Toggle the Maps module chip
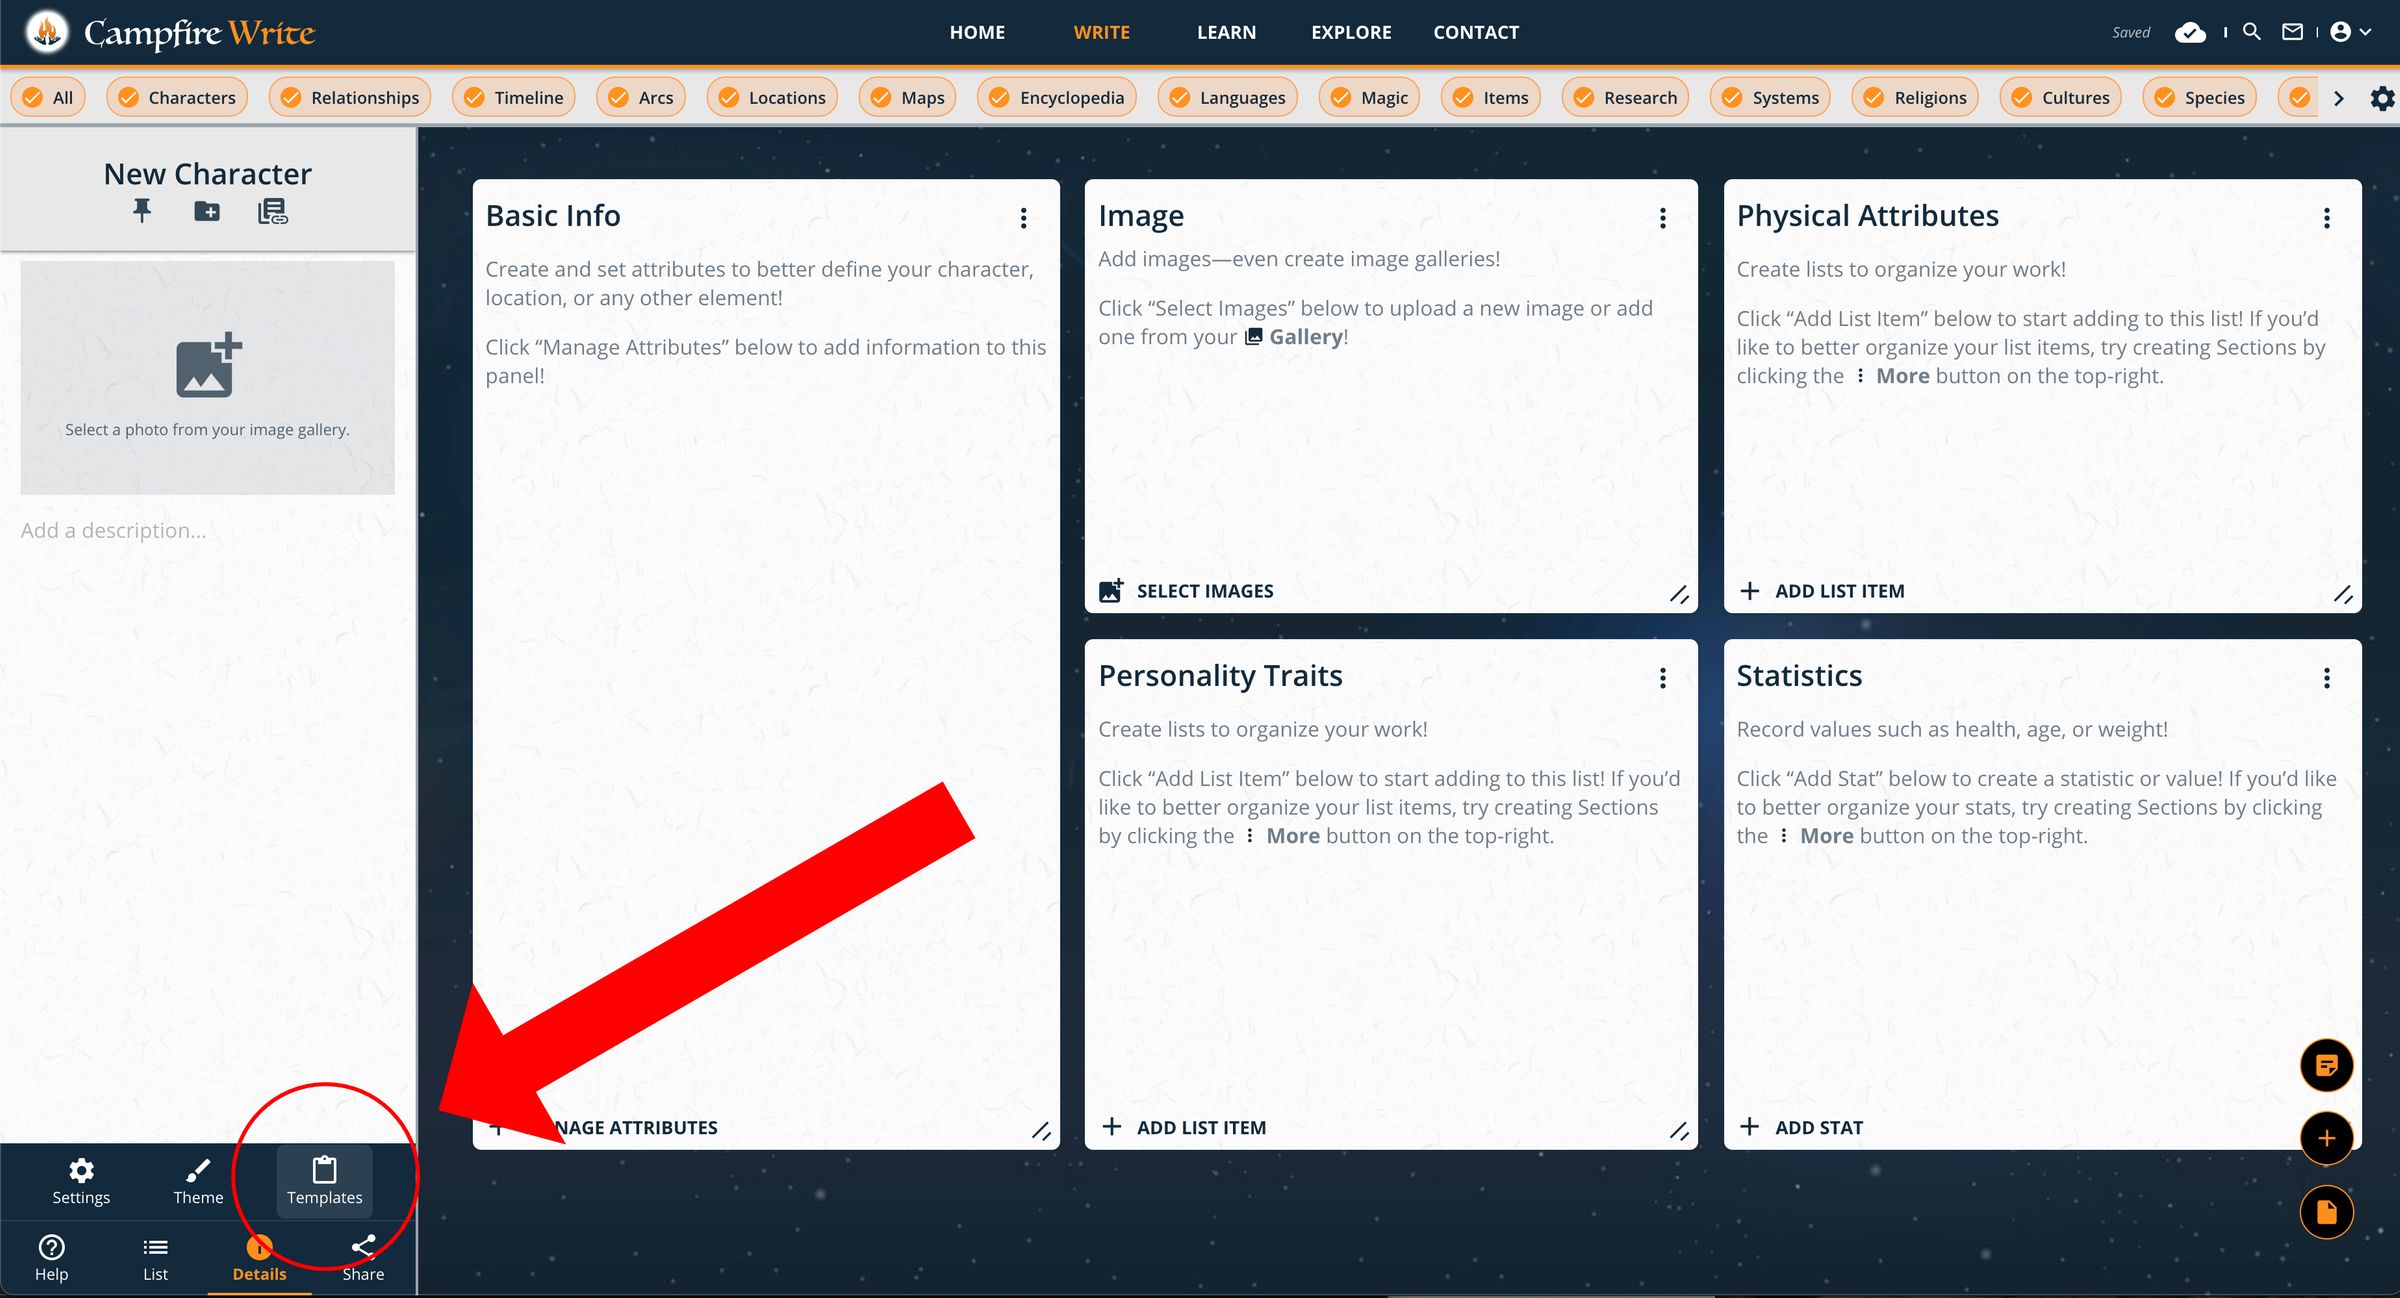Image resolution: width=2400 pixels, height=1298 pixels. pos(908,98)
